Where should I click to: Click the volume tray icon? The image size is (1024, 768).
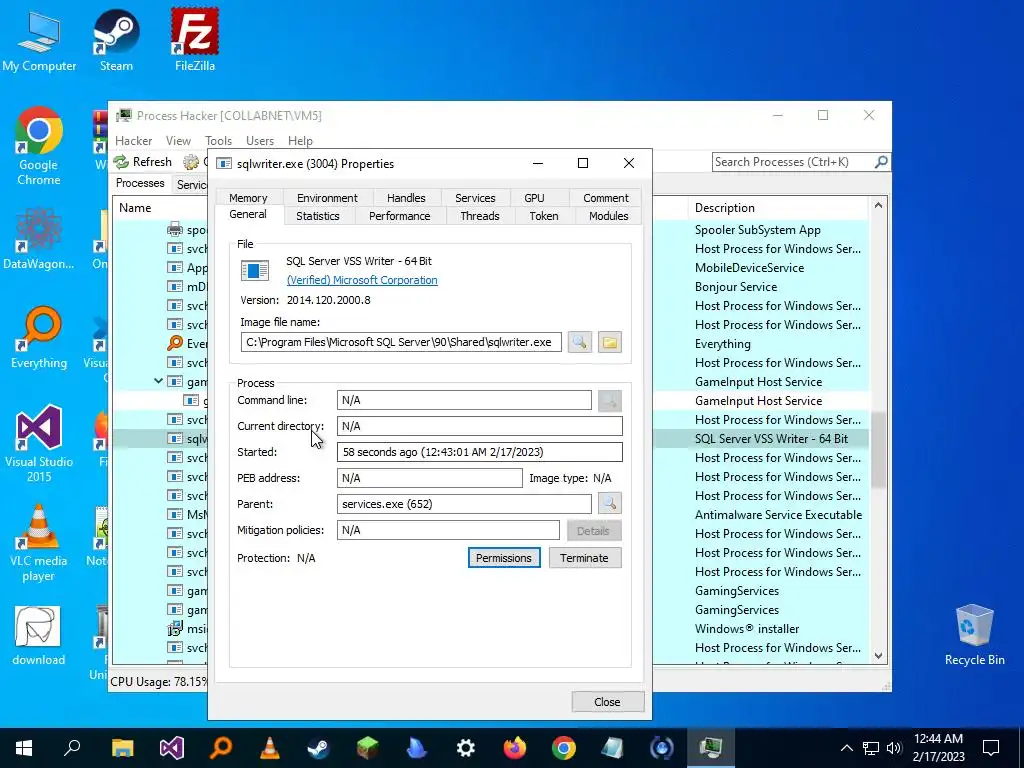pyautogui.click(x=894, y=748)
